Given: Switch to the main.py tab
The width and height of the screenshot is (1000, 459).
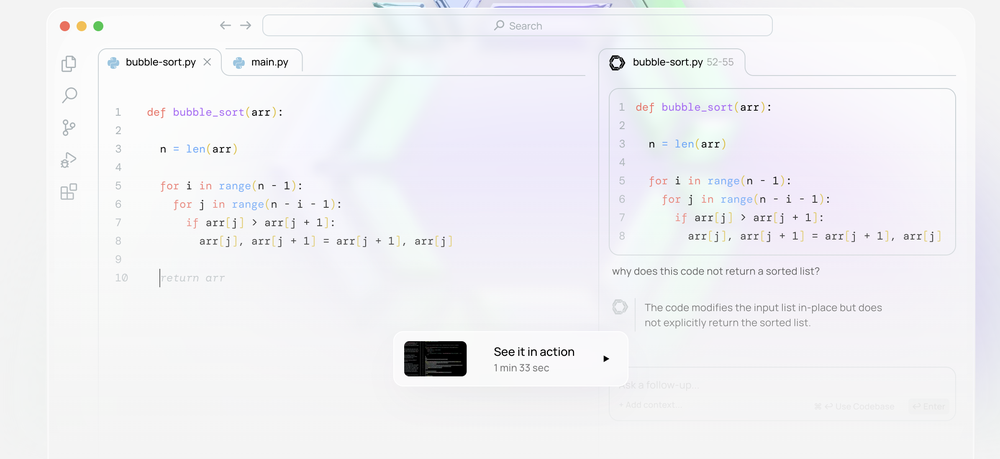Looking at the screenshot, I should (x=262, y=62).
